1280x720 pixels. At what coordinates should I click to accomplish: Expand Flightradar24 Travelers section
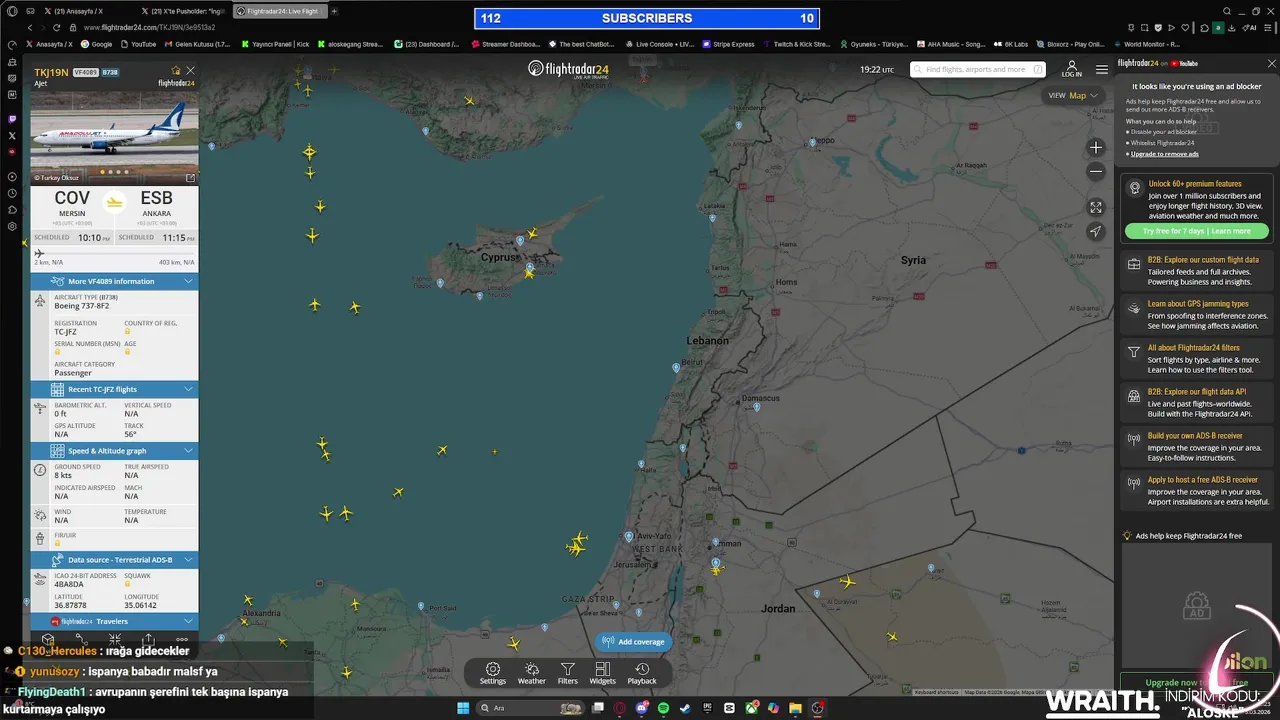(x=114, y=621)
